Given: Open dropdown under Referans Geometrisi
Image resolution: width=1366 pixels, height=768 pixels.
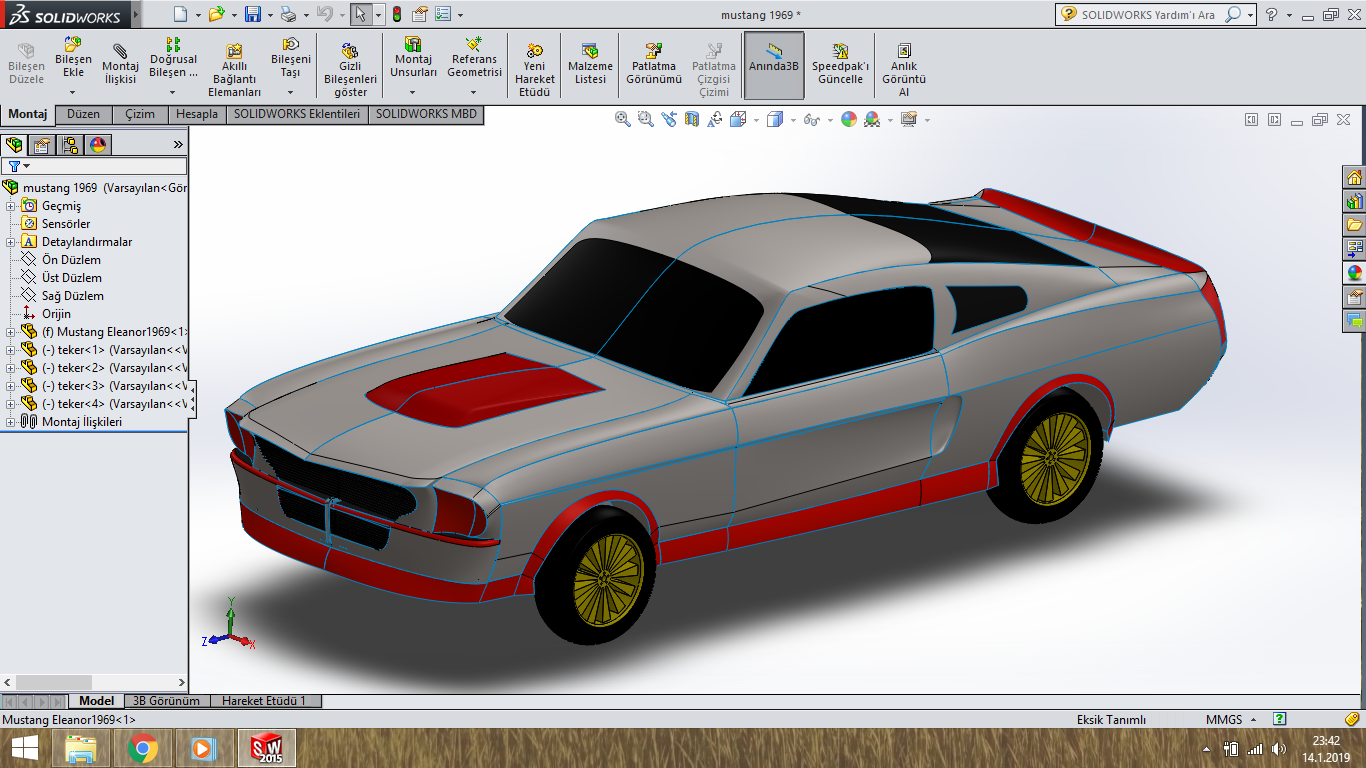Looking at the screenshot, I should pyautogui.click(x=474, y=92).
